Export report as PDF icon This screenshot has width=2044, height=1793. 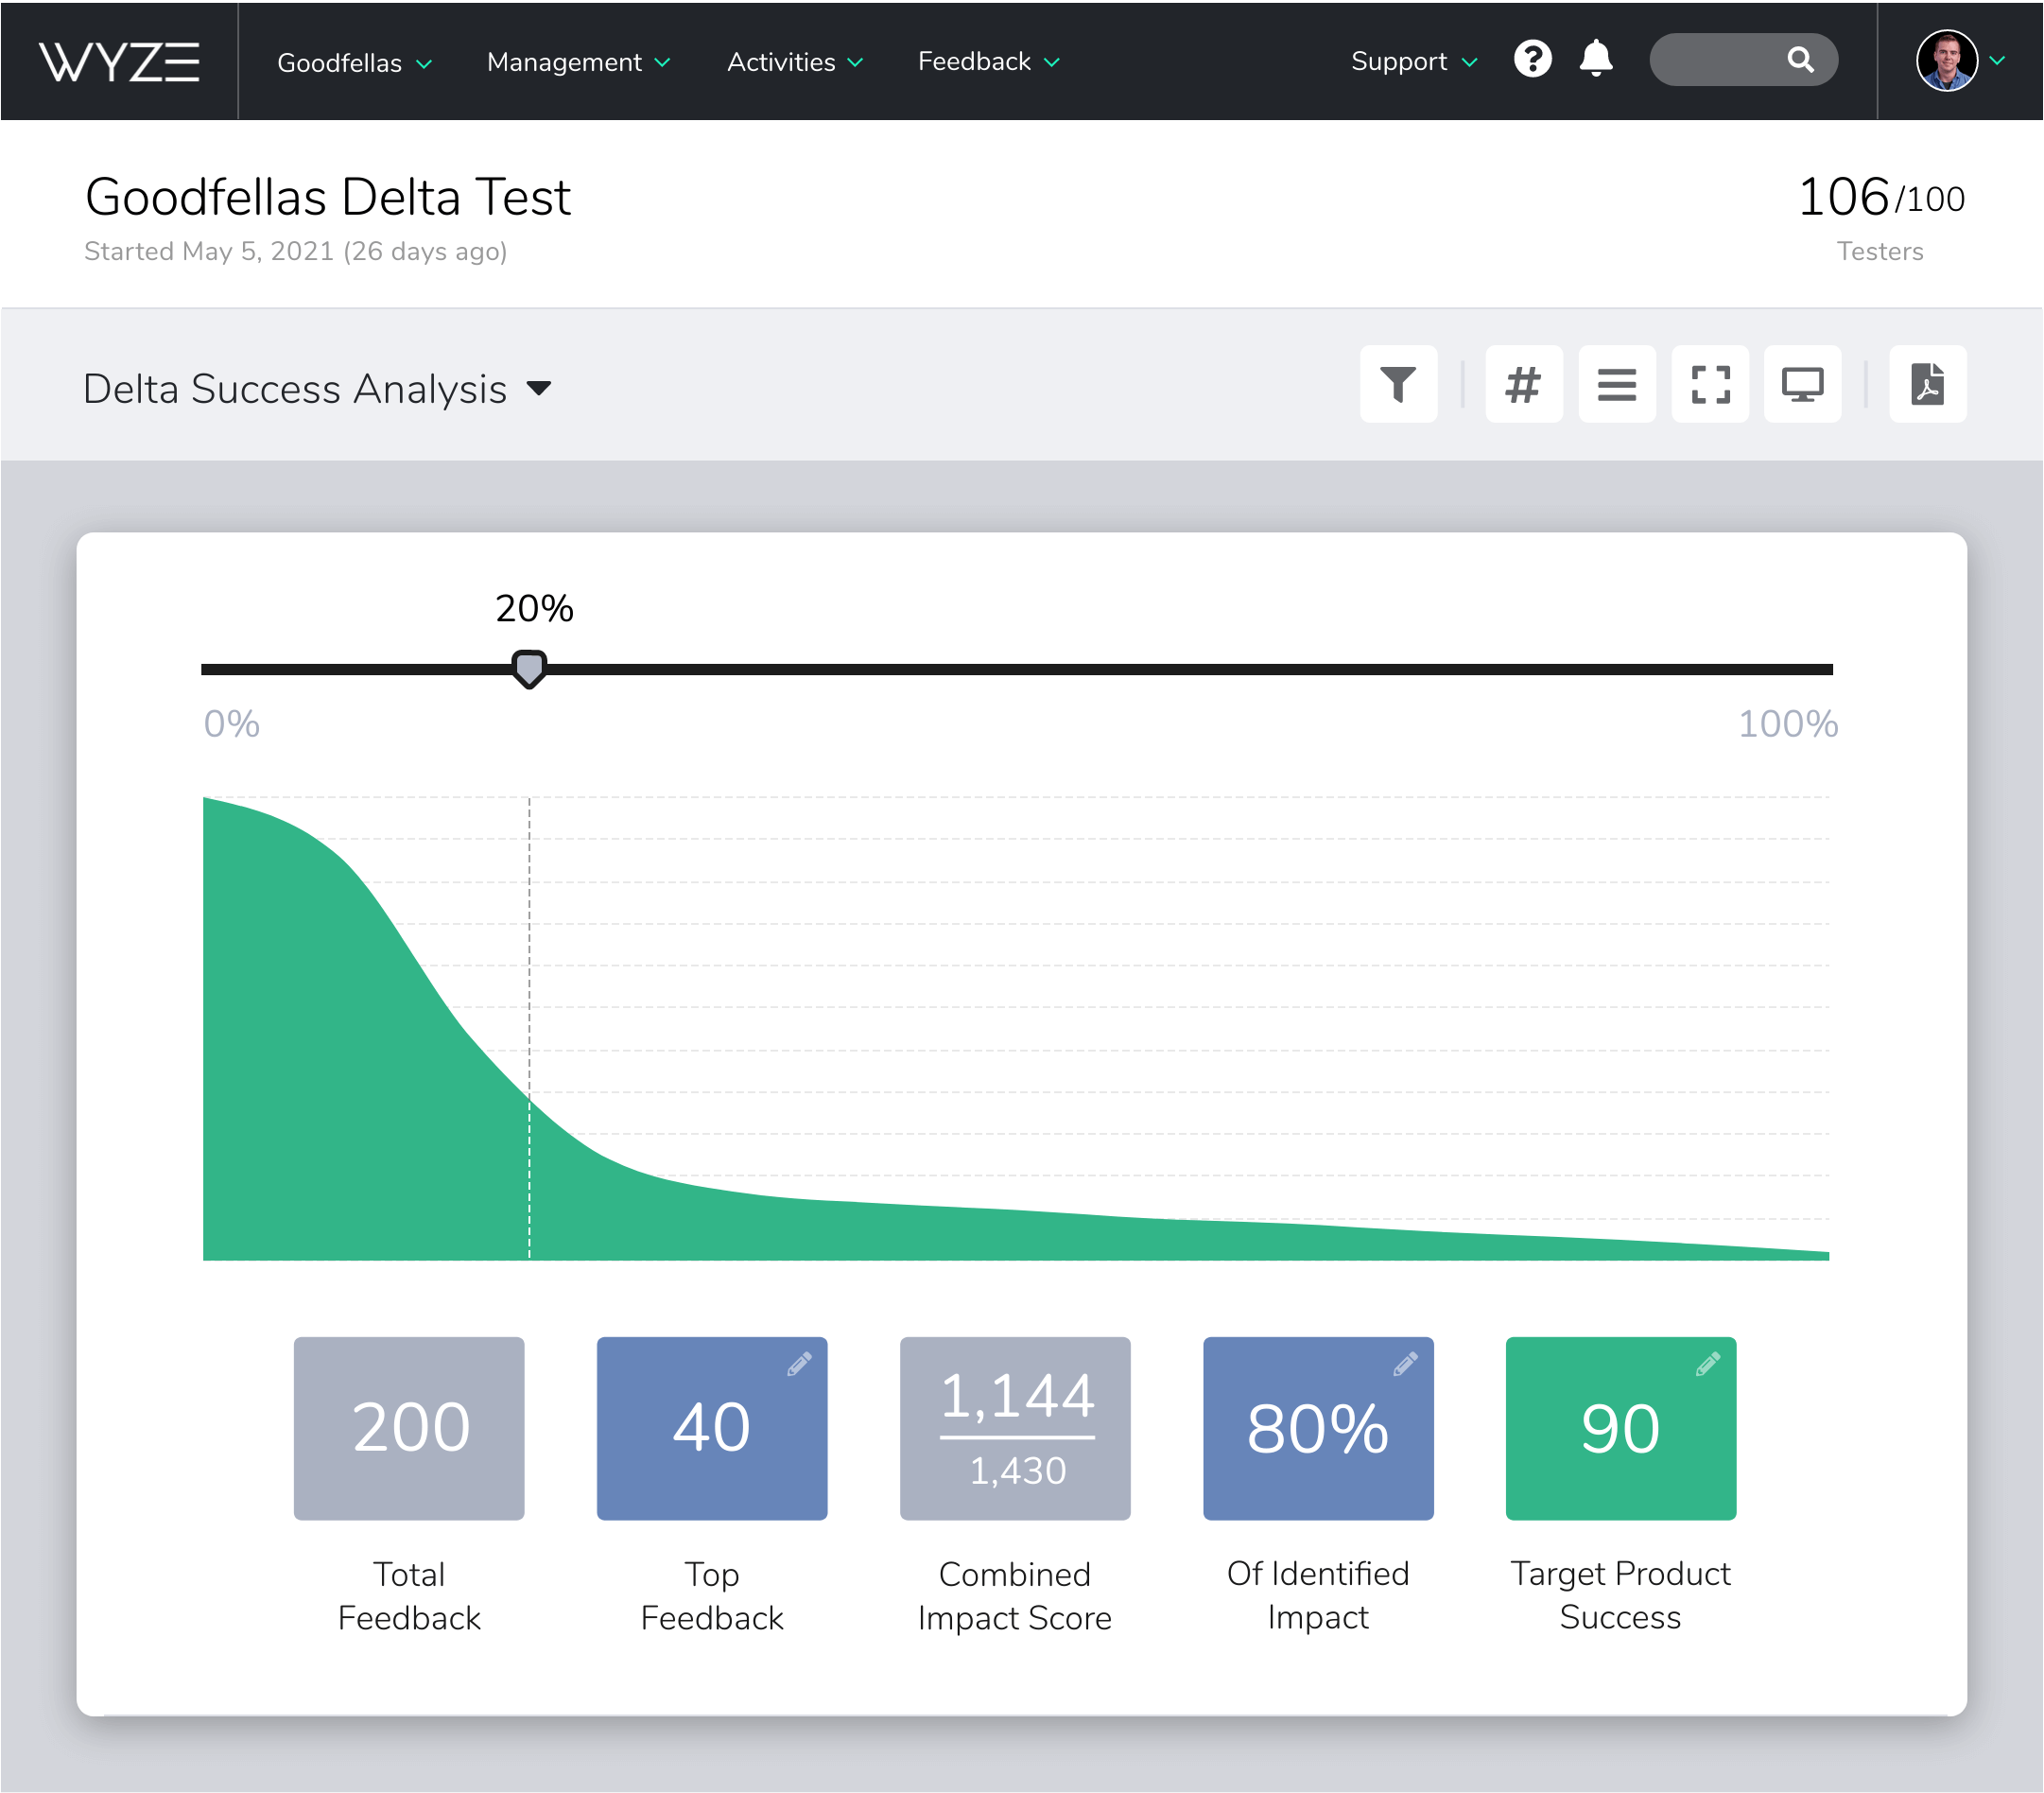pos(1926,384)
